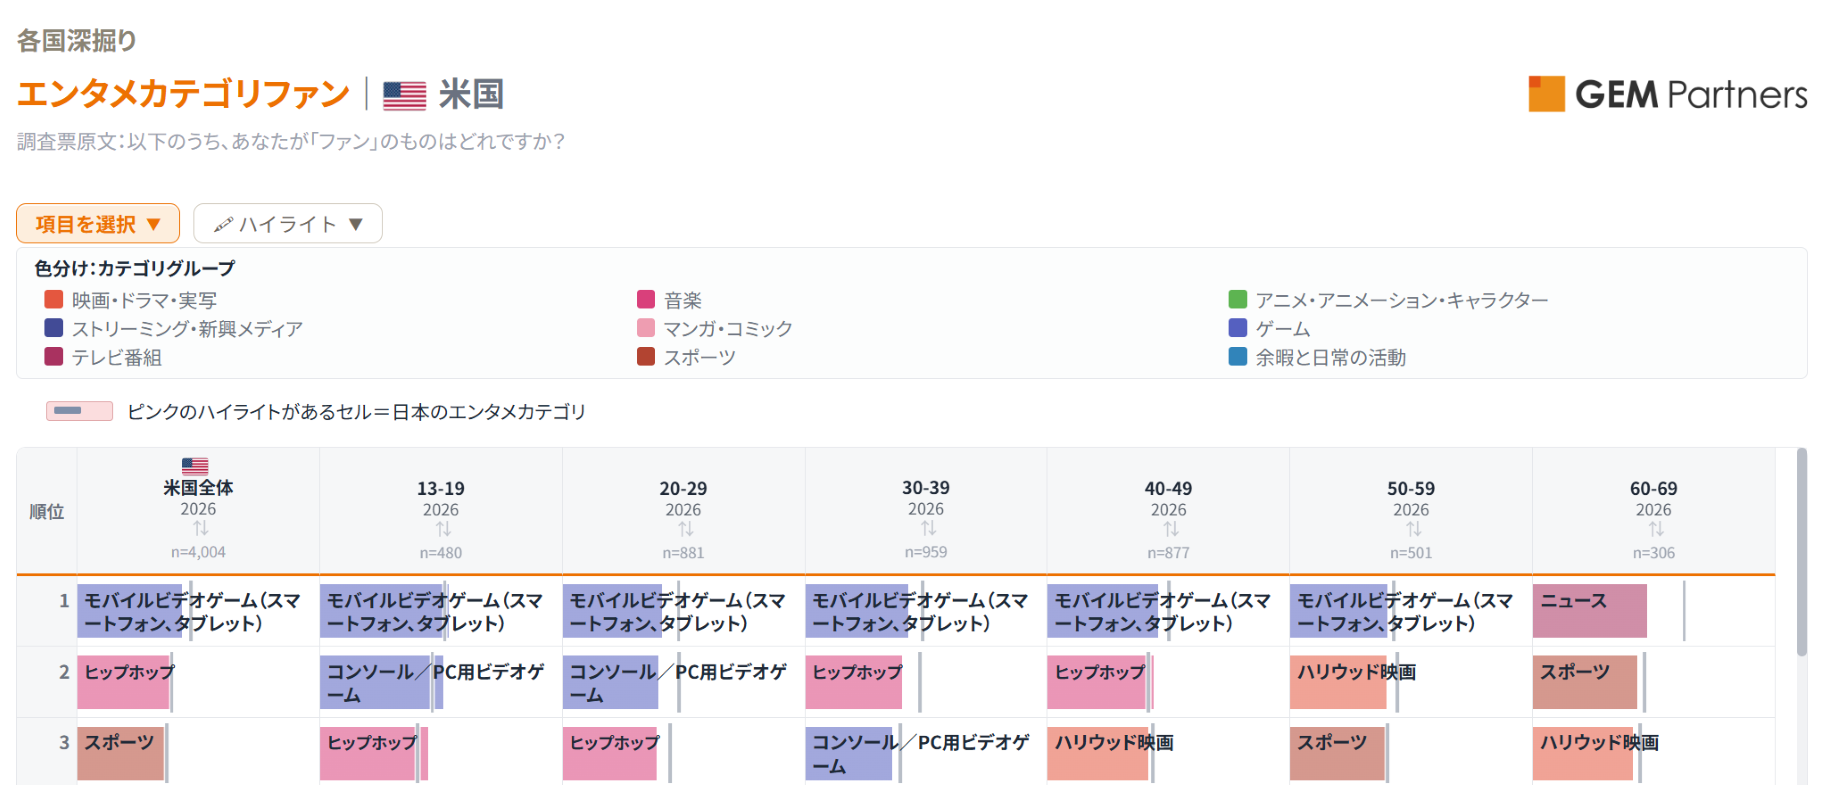Screen dimensions: 1840x800
Task: Click the 映画・ドラマ・実写 legend color swatch
Action: (x=54, y=299)
